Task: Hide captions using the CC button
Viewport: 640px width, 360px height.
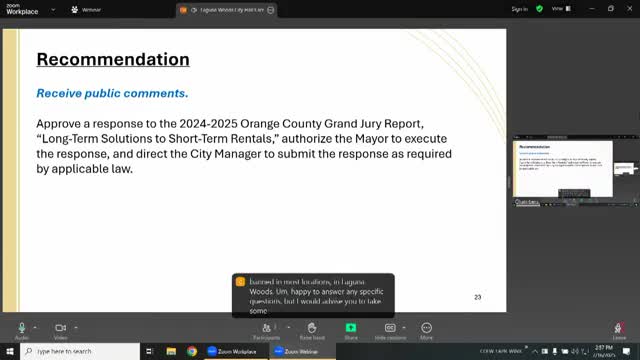Action: [390, 331]
